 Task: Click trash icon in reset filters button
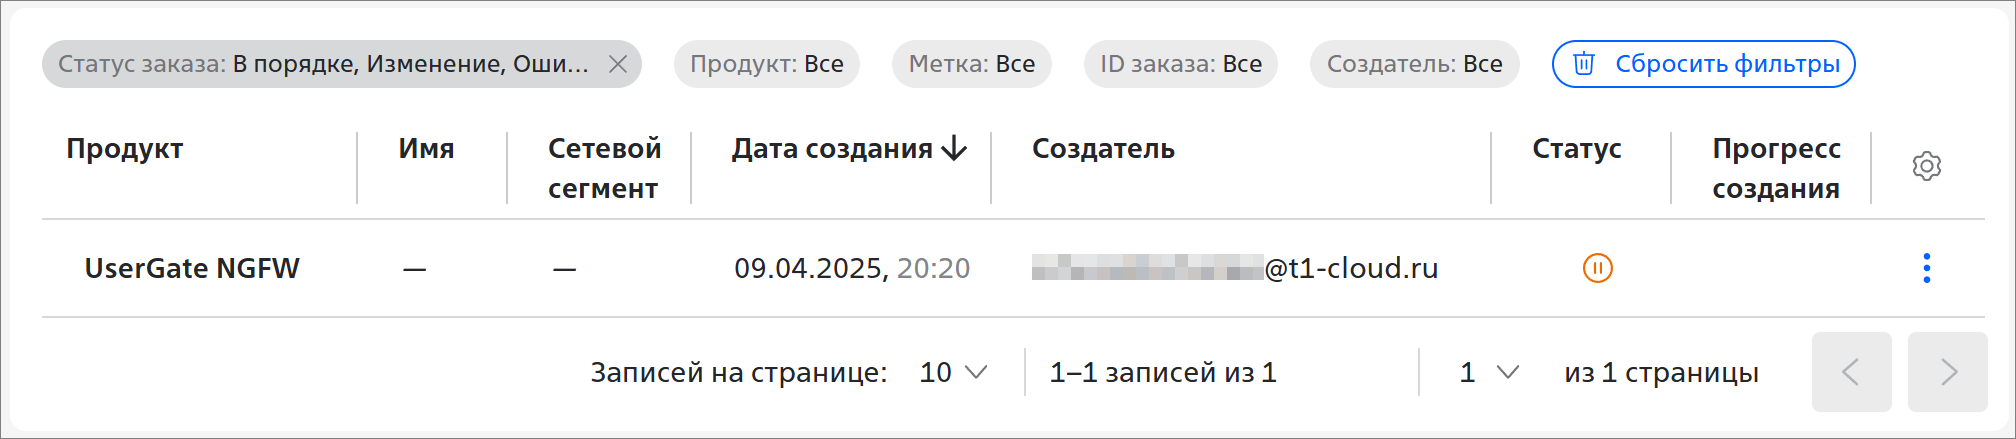pos(1584,64)
